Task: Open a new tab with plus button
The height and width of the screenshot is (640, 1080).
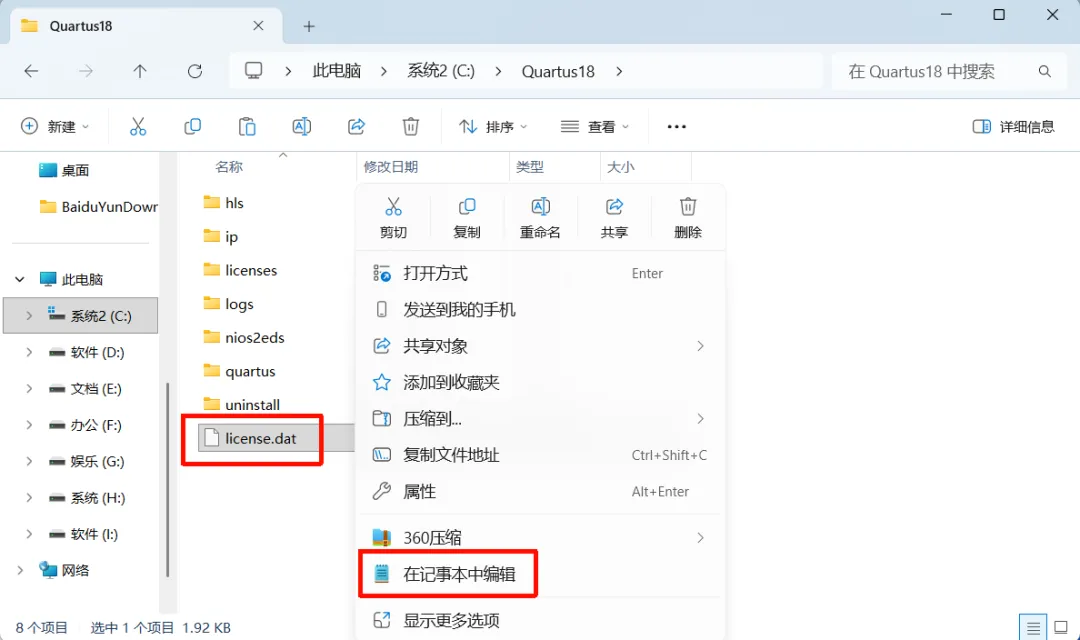Action: tap(309, 26)
